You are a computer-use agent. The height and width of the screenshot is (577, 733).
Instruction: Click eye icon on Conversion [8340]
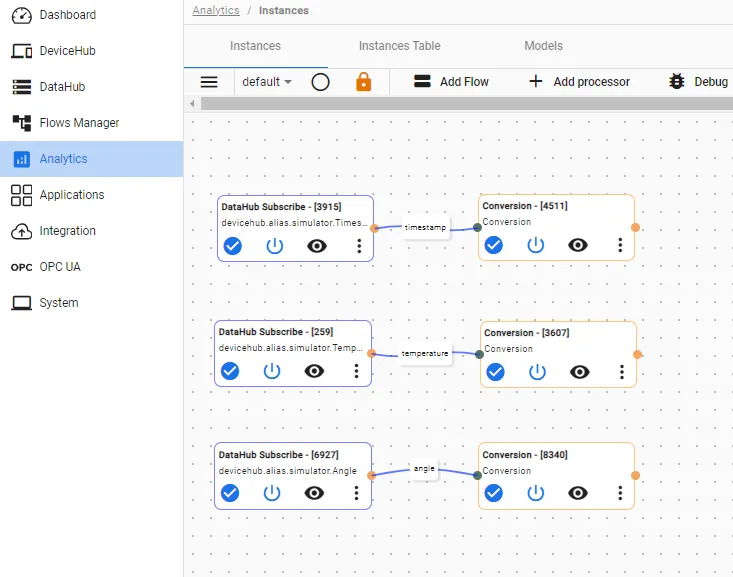click(578, 493)
